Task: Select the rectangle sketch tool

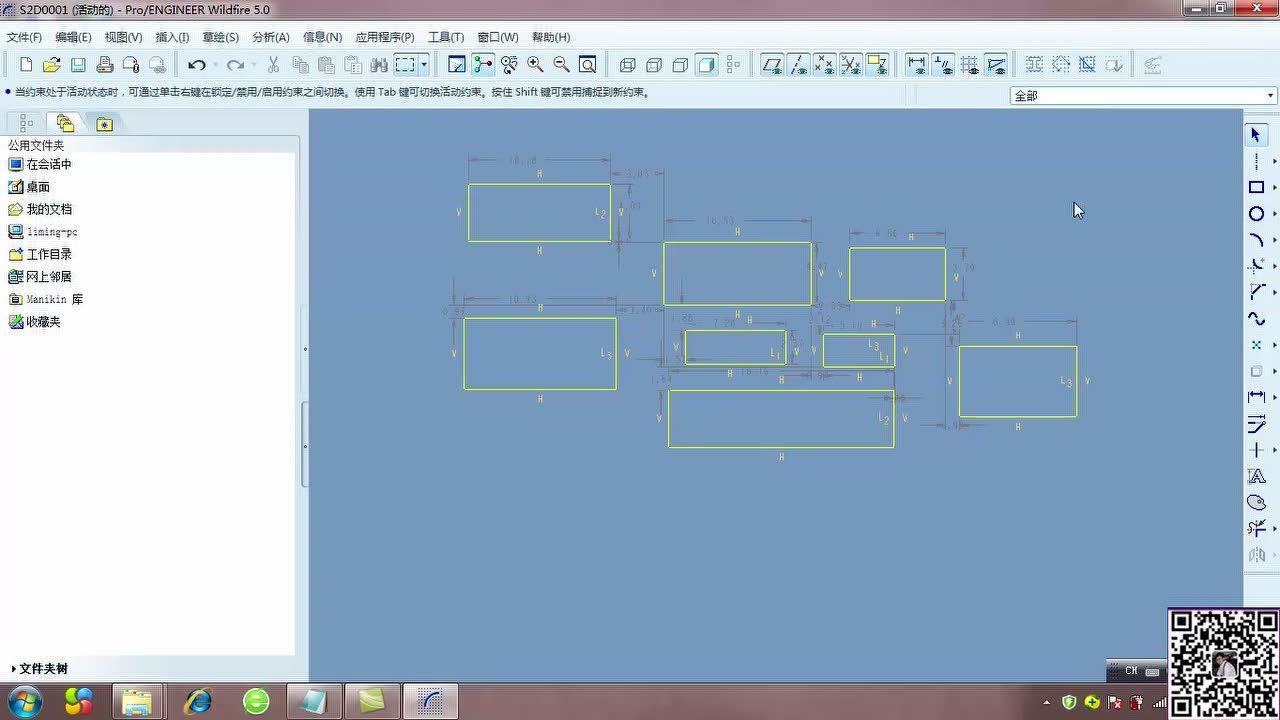Action: (1256, 187)
